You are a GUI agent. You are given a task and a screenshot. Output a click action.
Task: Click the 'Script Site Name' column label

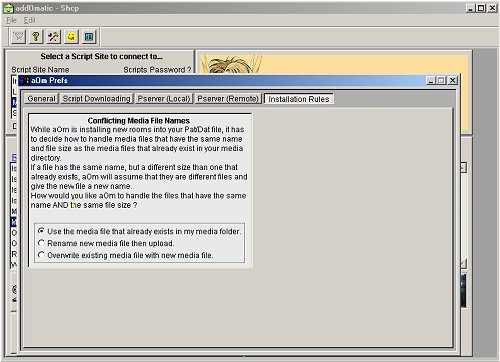click(40, 70)
